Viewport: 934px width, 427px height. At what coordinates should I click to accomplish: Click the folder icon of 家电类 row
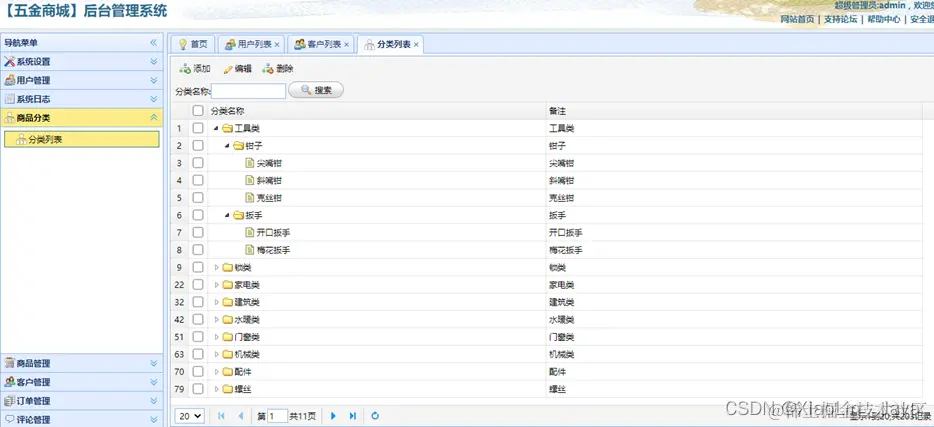[228, 285]
